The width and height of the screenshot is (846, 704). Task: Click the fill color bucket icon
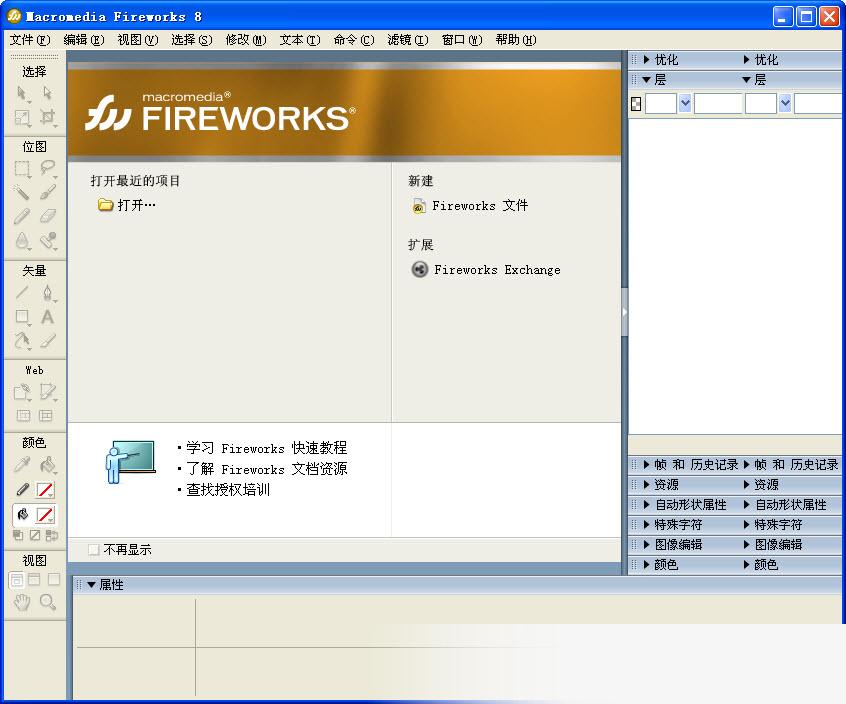point(23,514)
